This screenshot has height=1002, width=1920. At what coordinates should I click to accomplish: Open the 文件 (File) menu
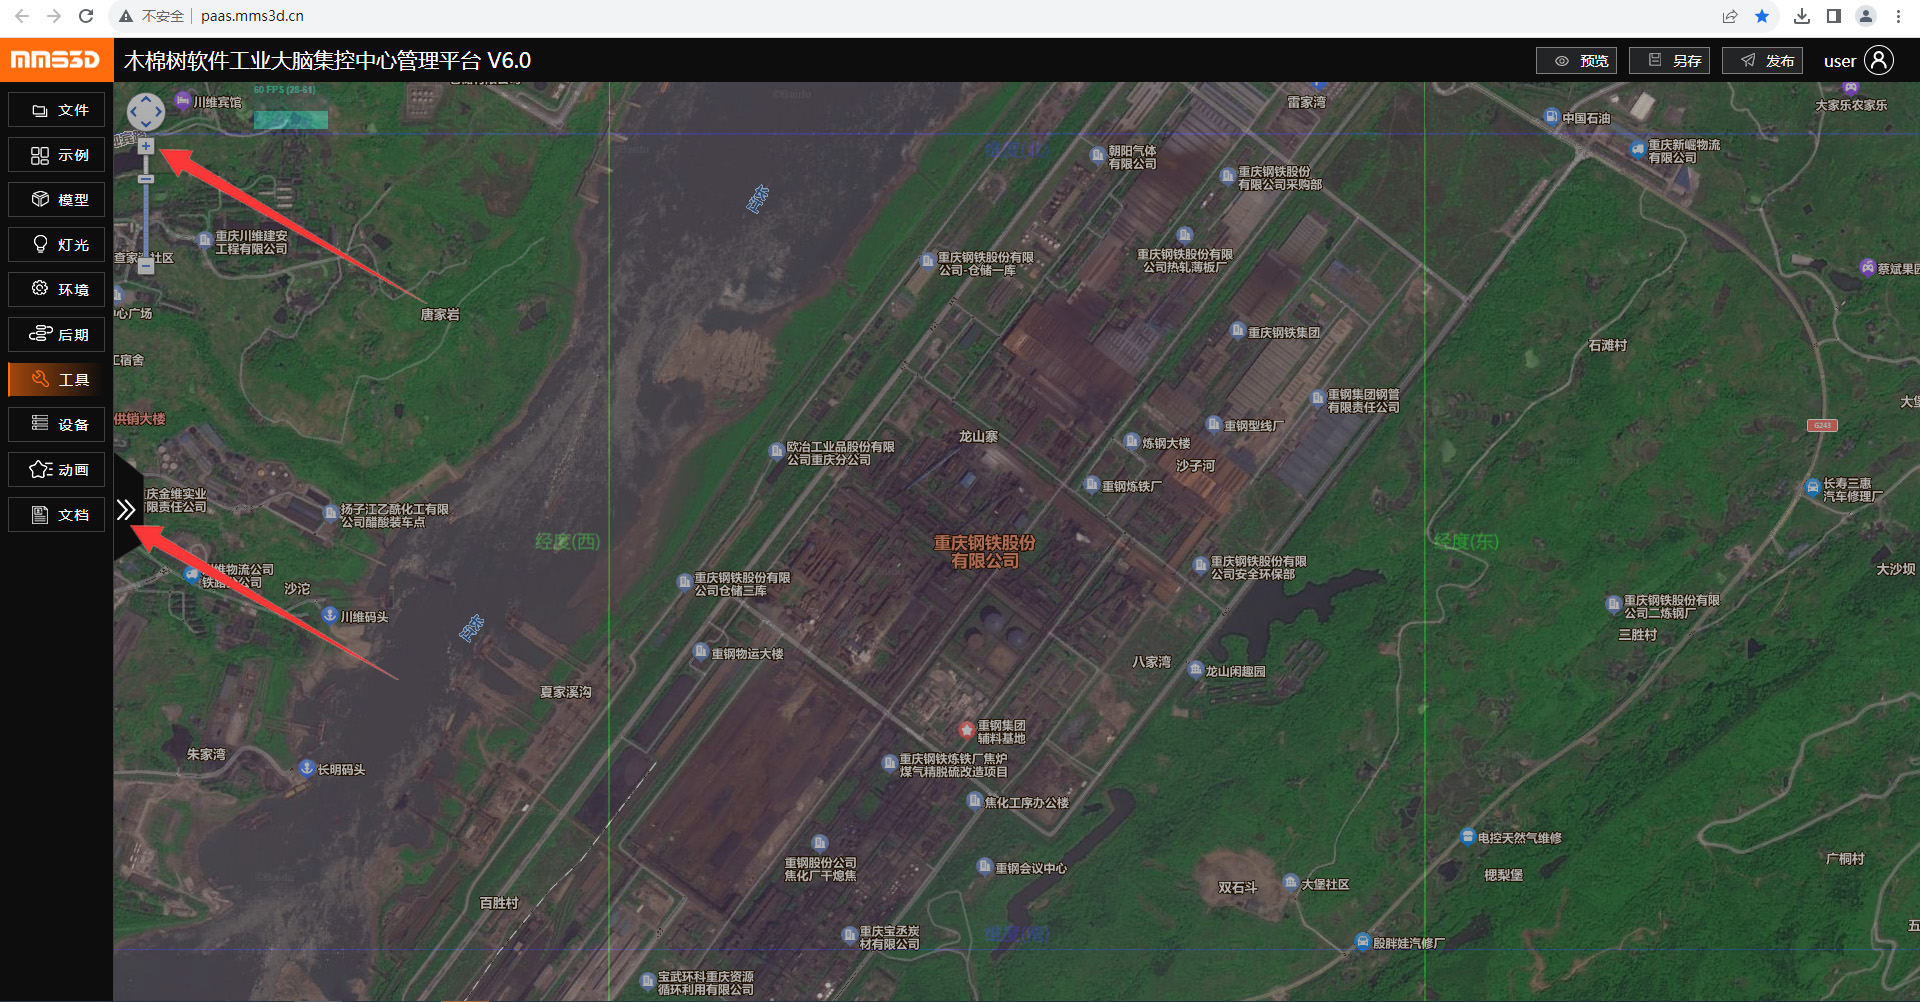coord(57,110)
